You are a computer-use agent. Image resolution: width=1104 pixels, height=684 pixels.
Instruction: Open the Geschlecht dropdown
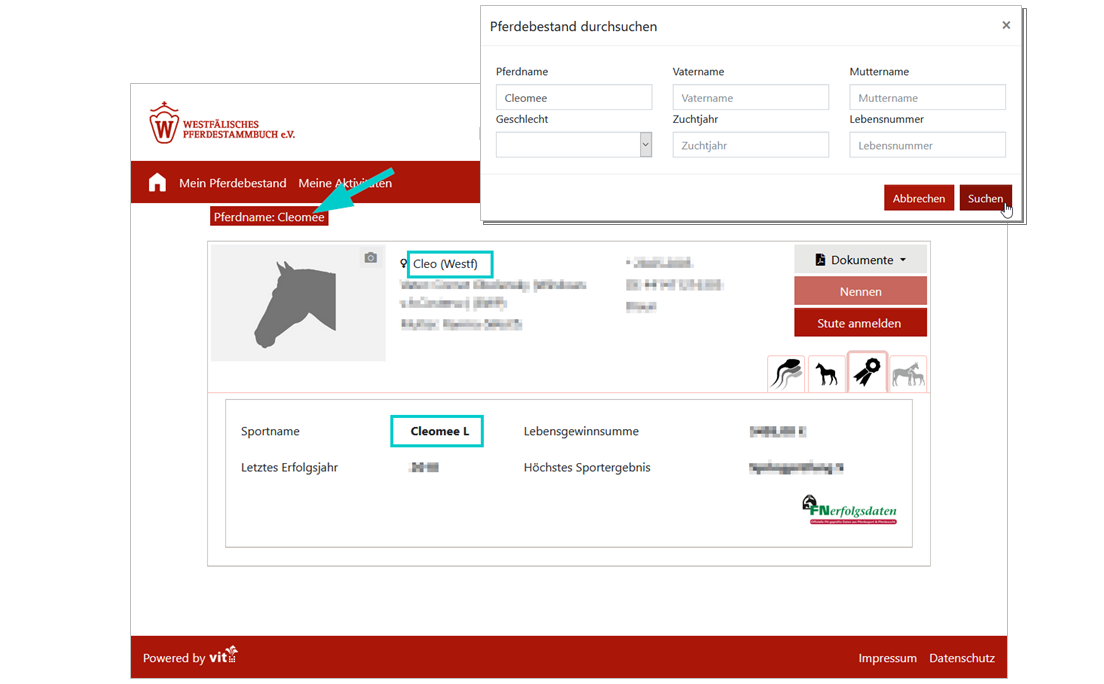[574, 145]
